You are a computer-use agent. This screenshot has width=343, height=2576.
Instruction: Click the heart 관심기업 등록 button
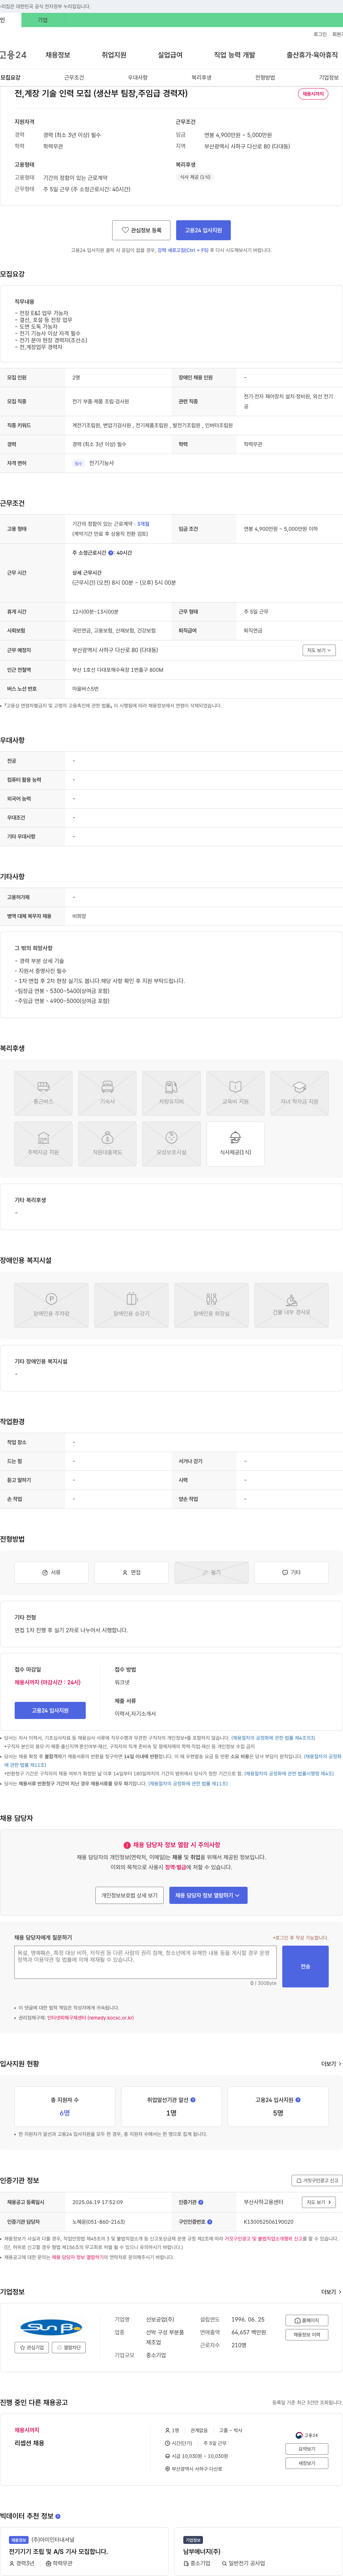pyautogui.click(x=141, y=230)
